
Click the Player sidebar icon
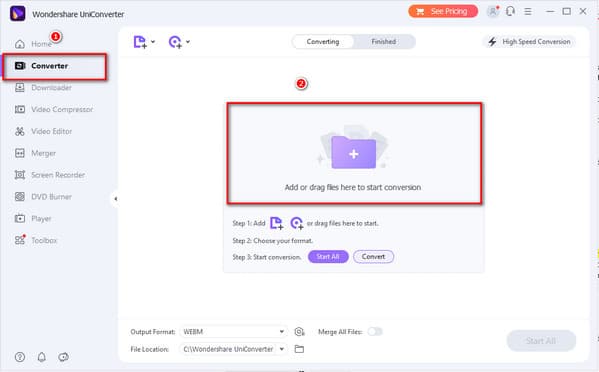click(x=20, y=218)
